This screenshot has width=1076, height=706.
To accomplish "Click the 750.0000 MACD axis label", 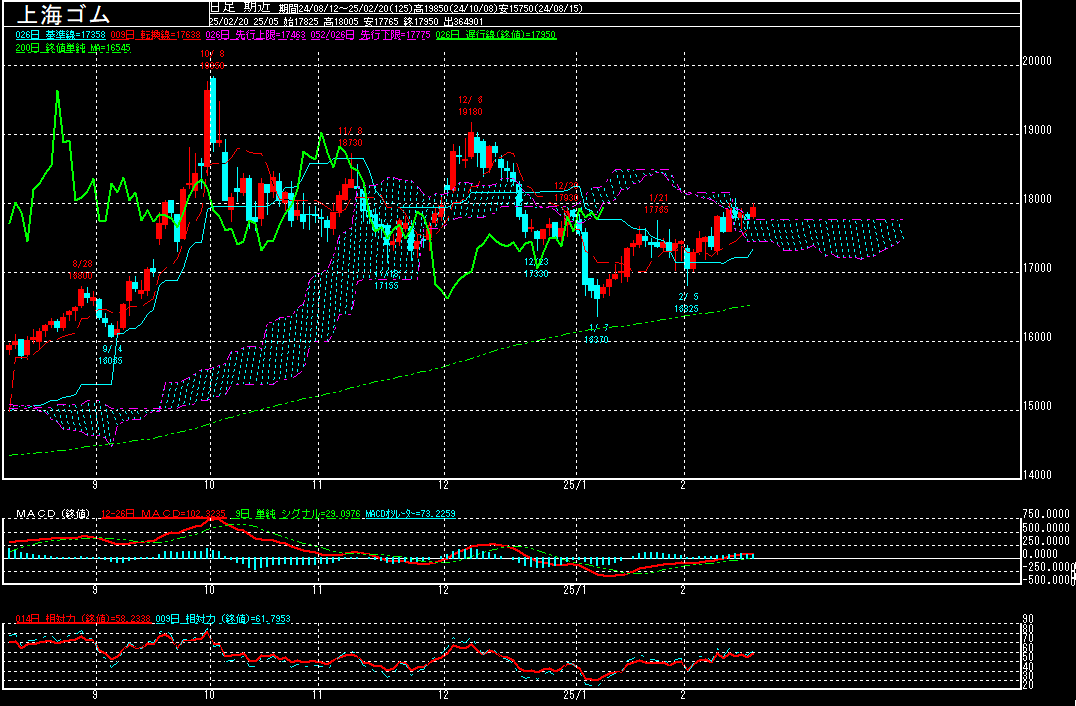I will 1046,514.
